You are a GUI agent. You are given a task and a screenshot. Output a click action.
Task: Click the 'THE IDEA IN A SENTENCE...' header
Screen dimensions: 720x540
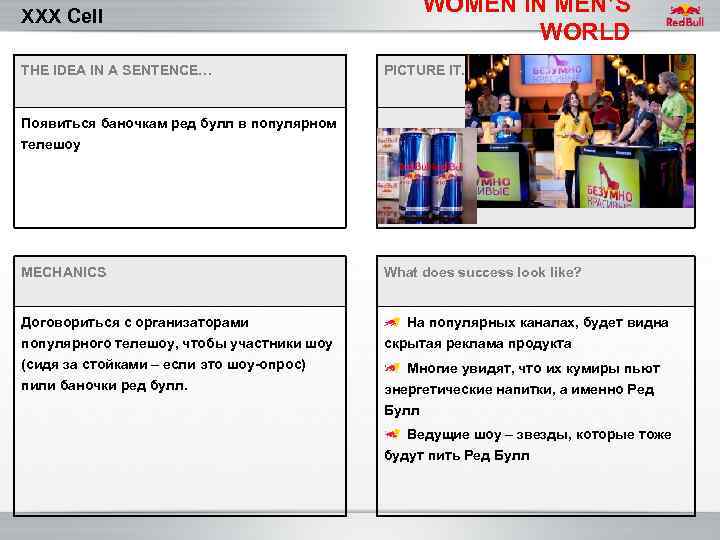click(116, 70)
